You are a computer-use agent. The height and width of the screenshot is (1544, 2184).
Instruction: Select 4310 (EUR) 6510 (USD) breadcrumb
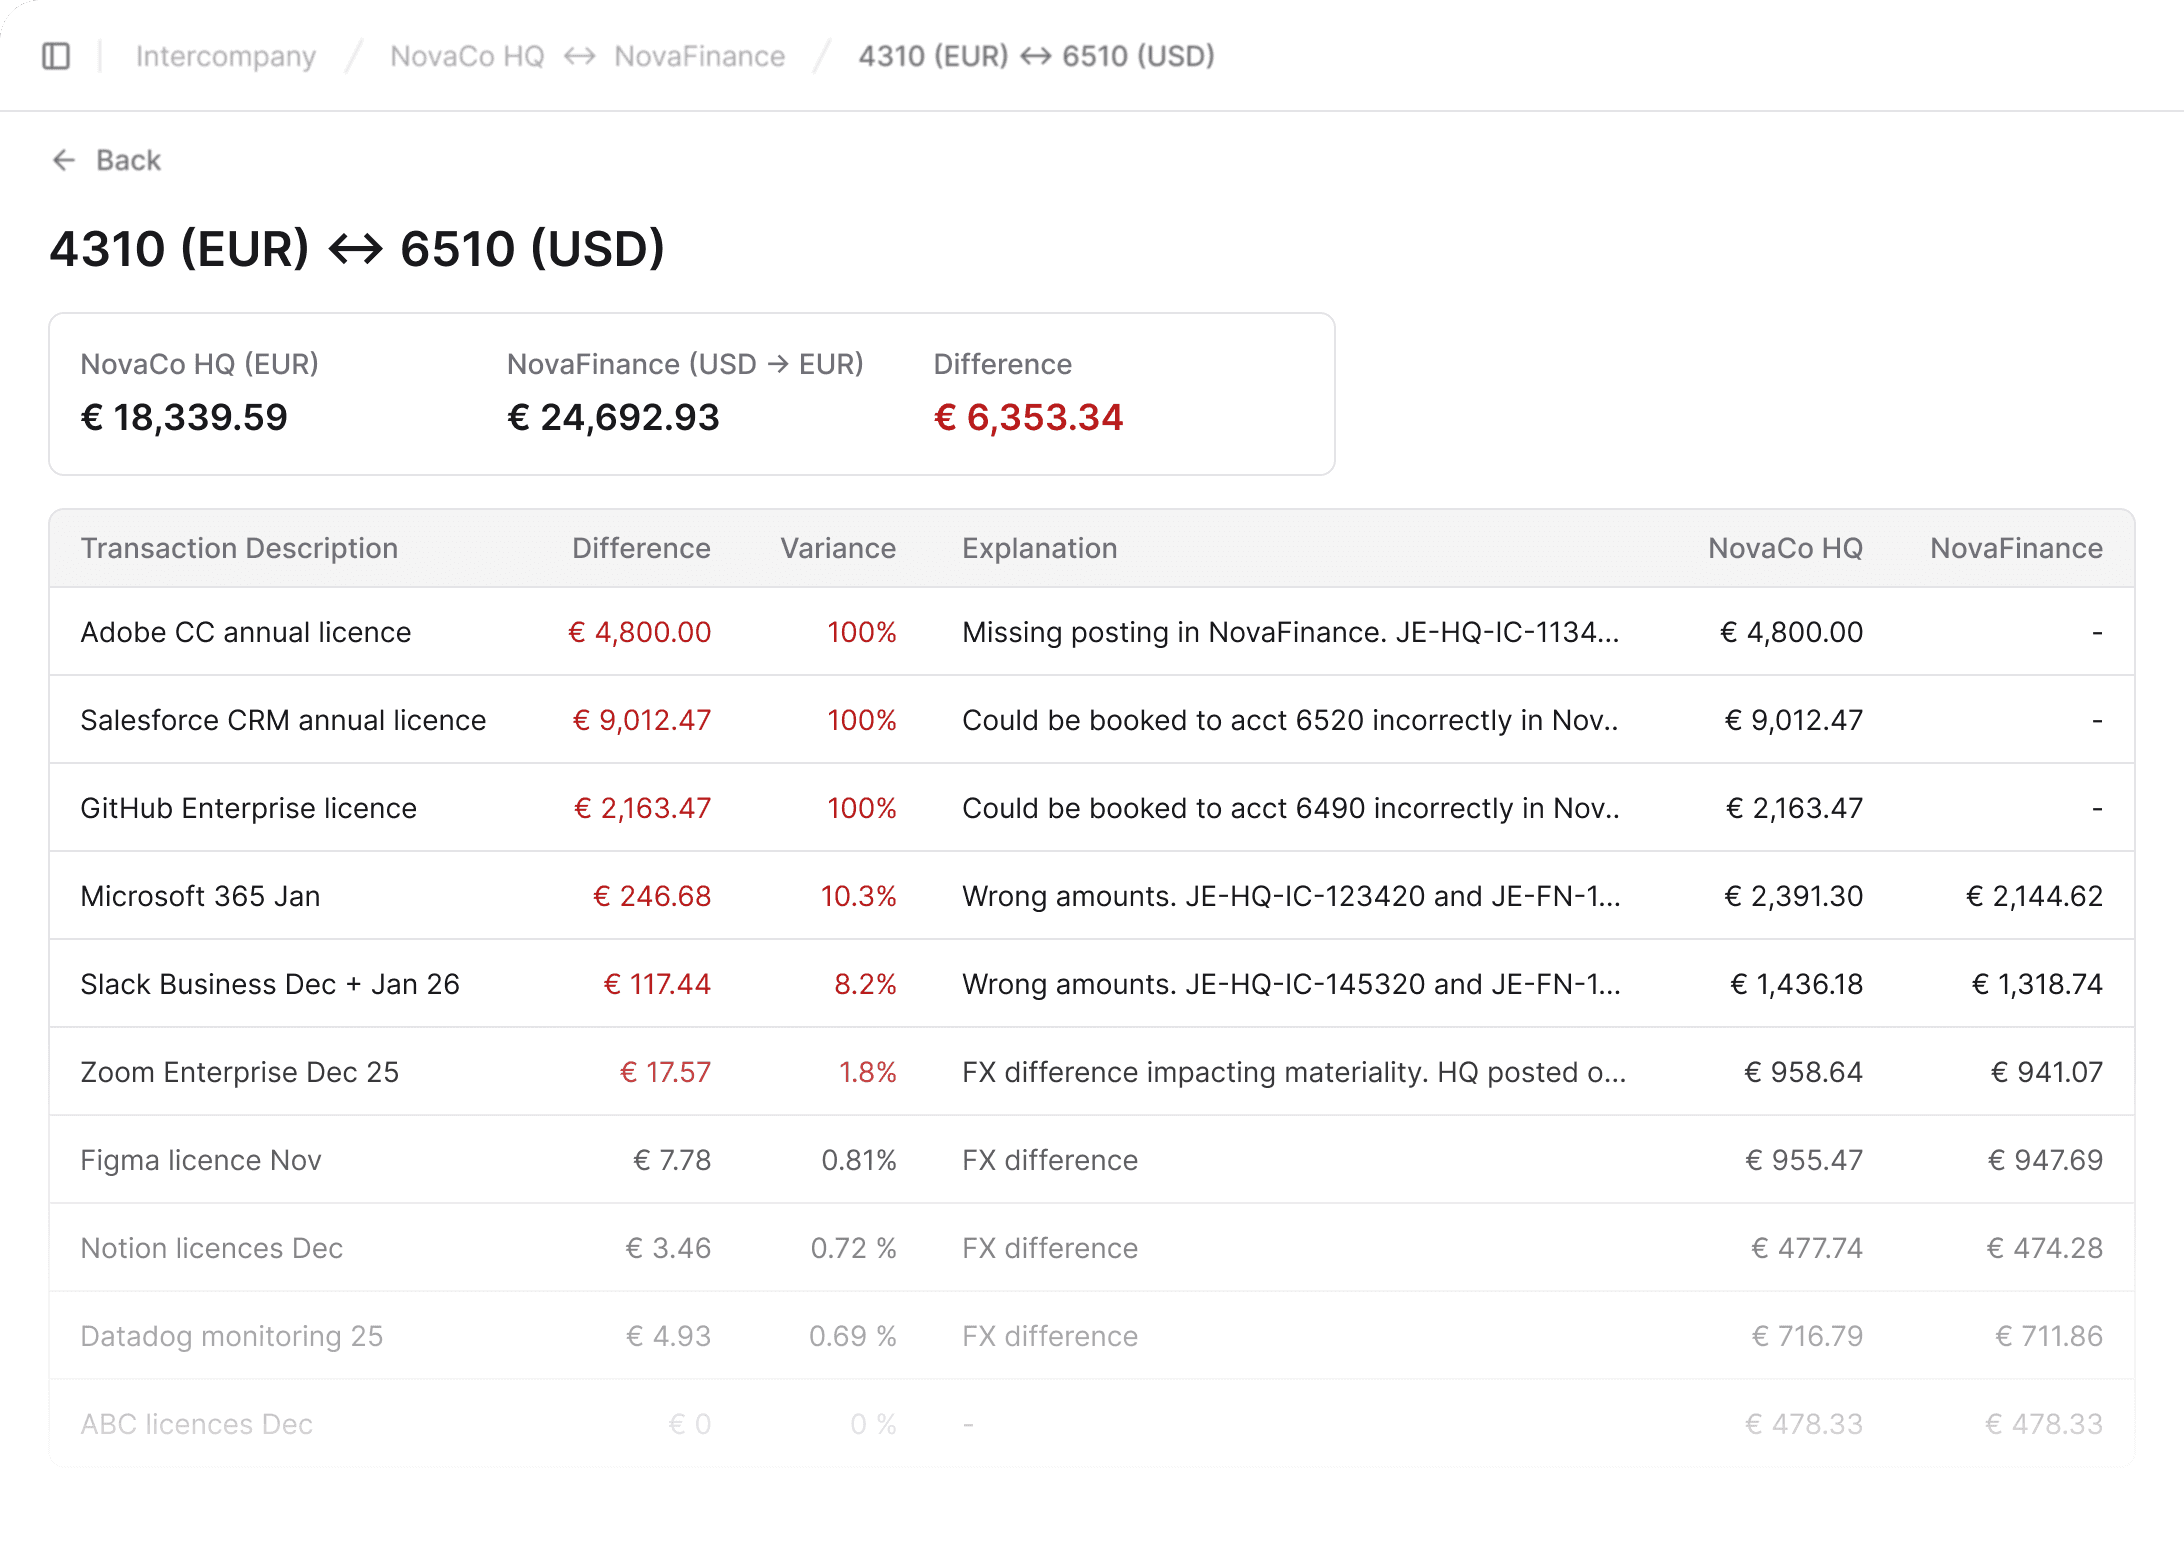pyautogui.click(x=1036, y=56)
